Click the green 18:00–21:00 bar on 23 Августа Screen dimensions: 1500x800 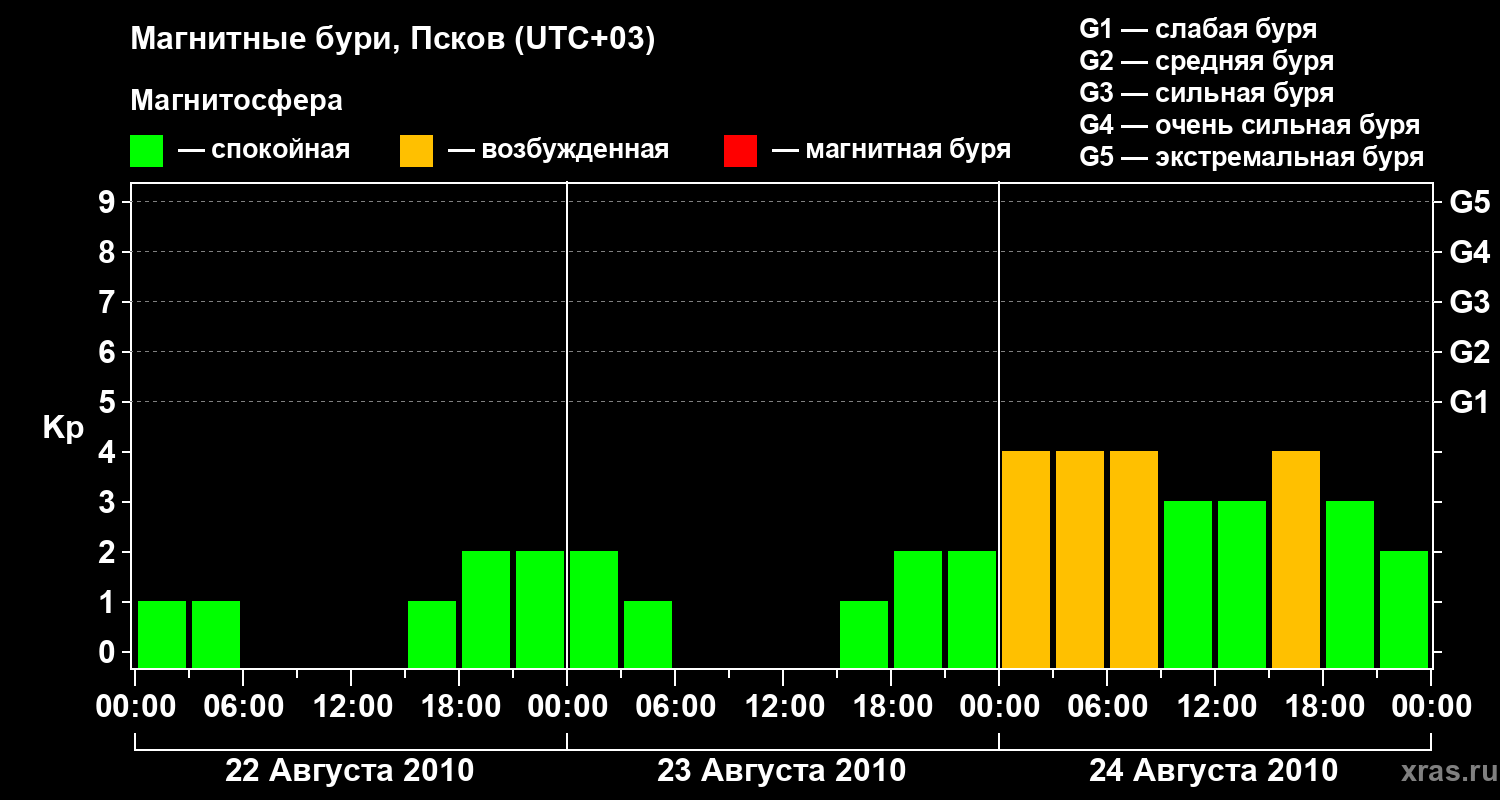pos(918,609)
